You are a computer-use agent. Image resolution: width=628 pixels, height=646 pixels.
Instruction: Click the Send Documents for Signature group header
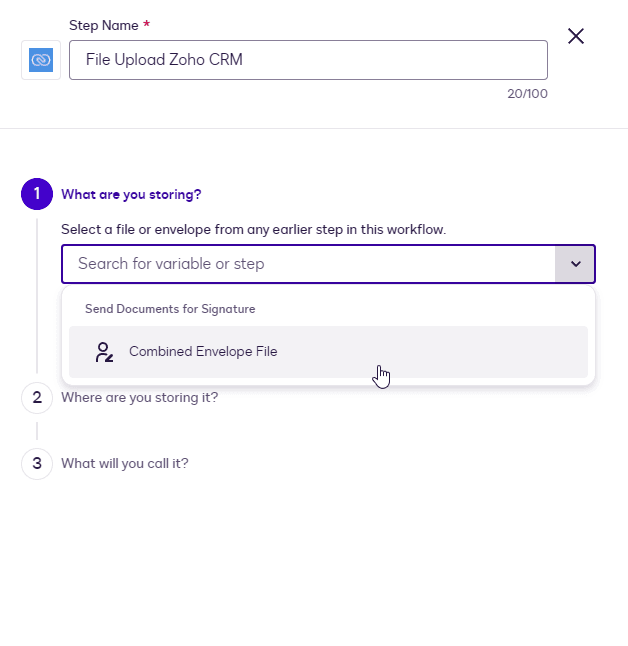click(x=170, y=309)
